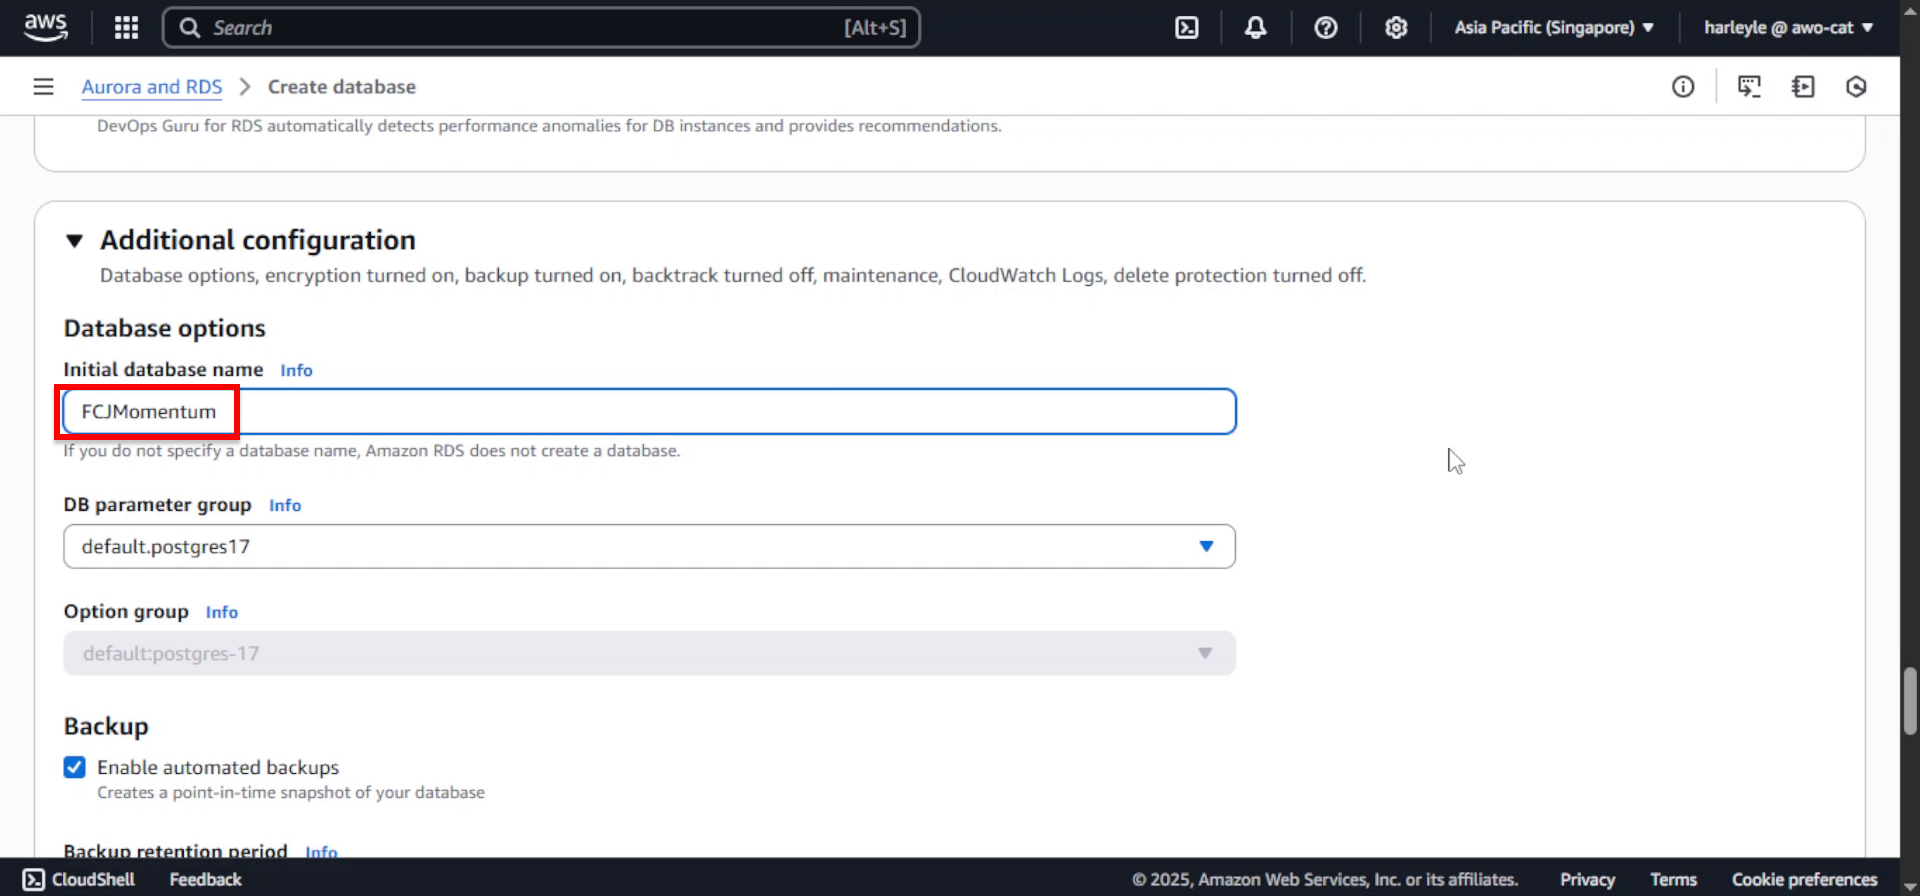
Task: Open Info link for Initial database name
Action: coord(296,370)
